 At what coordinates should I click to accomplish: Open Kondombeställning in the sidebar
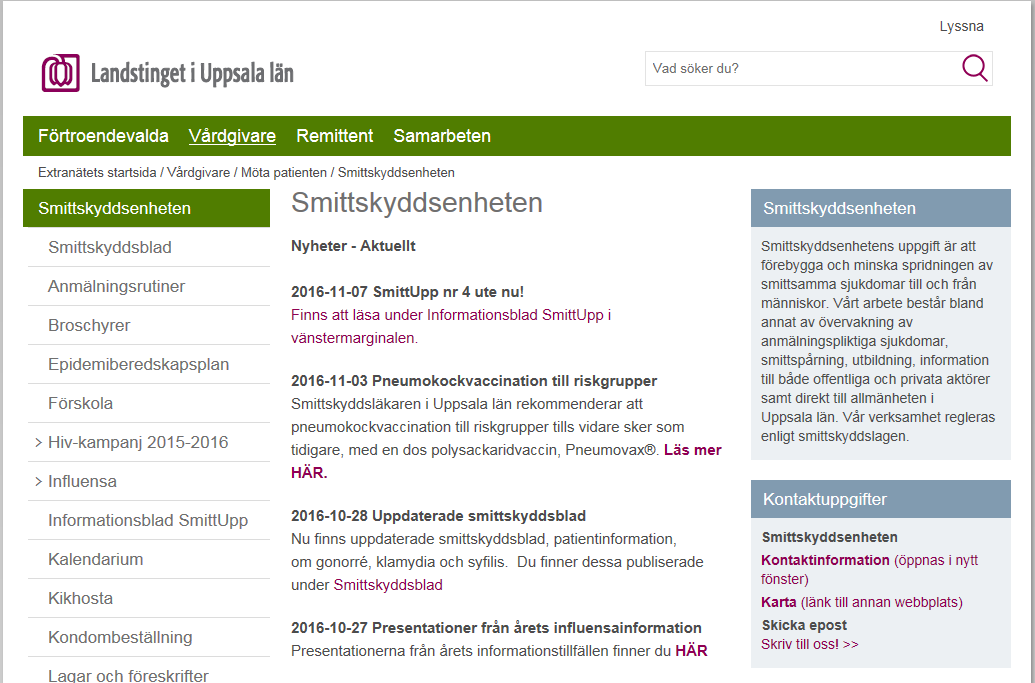click(x=120, y=637)
